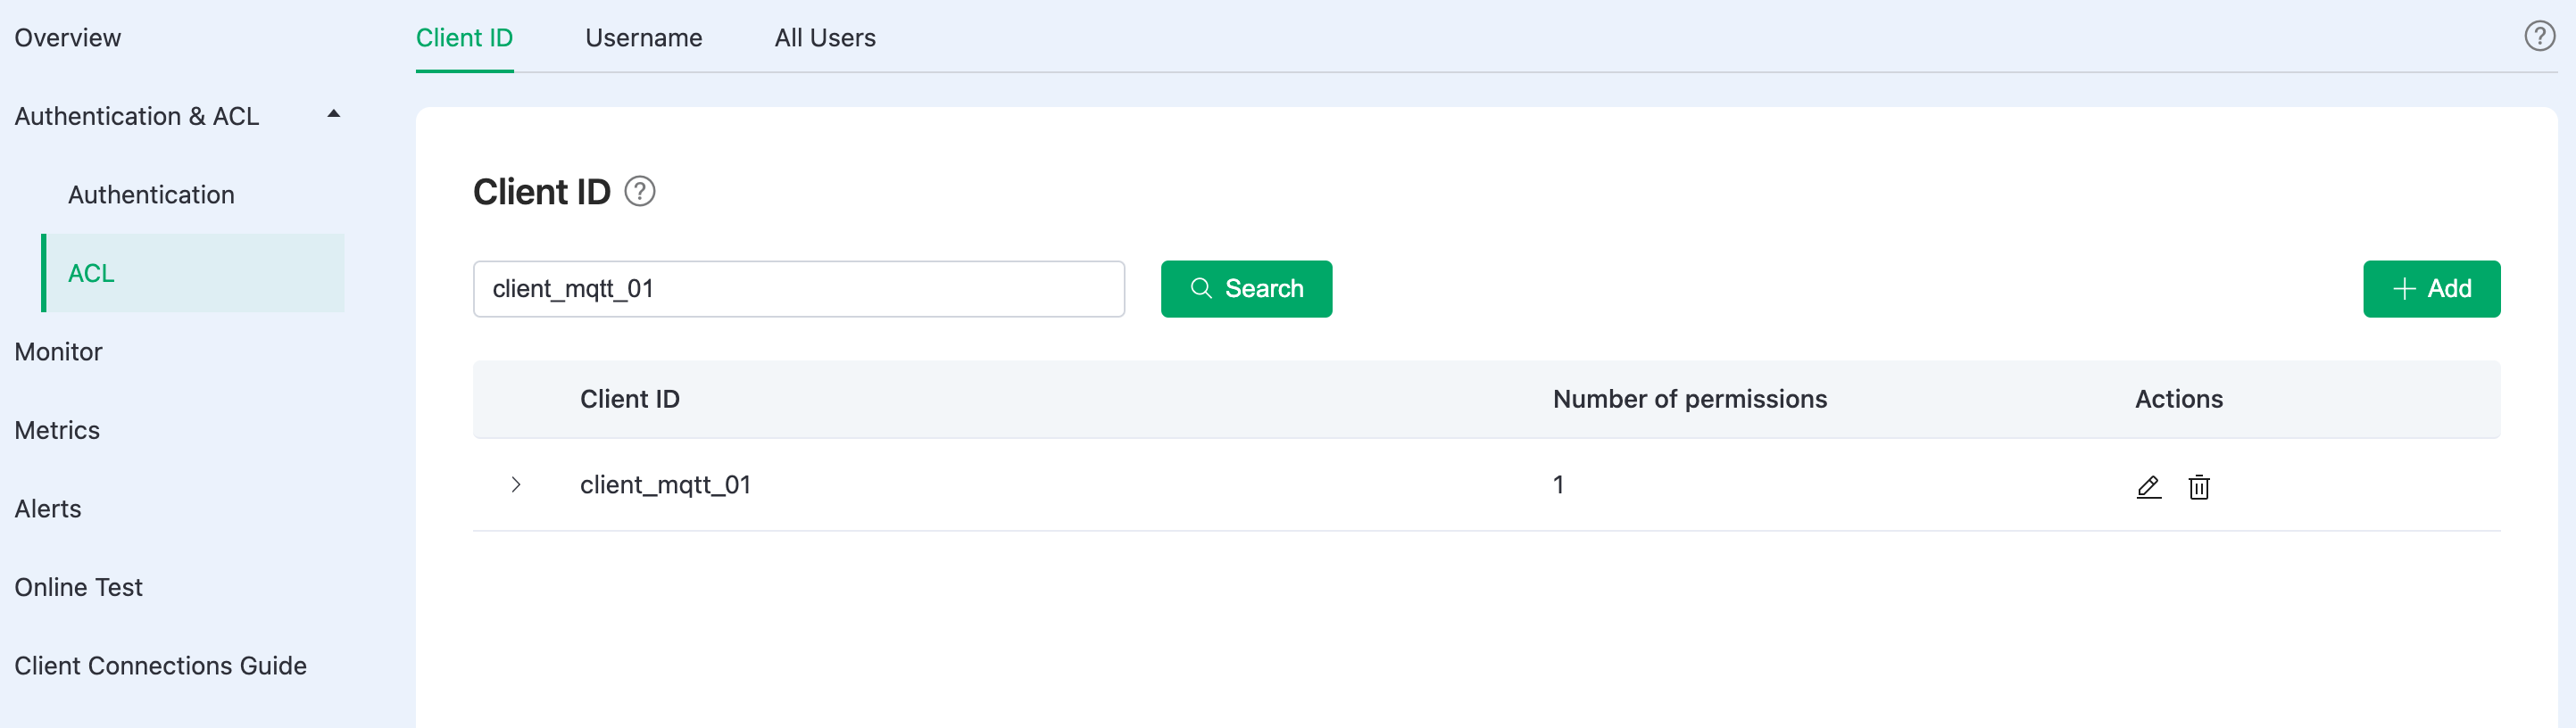Focus the client ID search input field
The width and height of the screenshot is (2576, 728).
[x=798, y=289]
